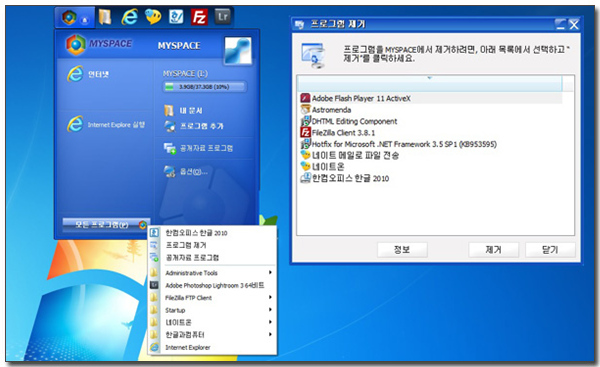Expand Administrative Tools folder submenu
This screenshot has height=367, width=600.
[x=212, y=273]
